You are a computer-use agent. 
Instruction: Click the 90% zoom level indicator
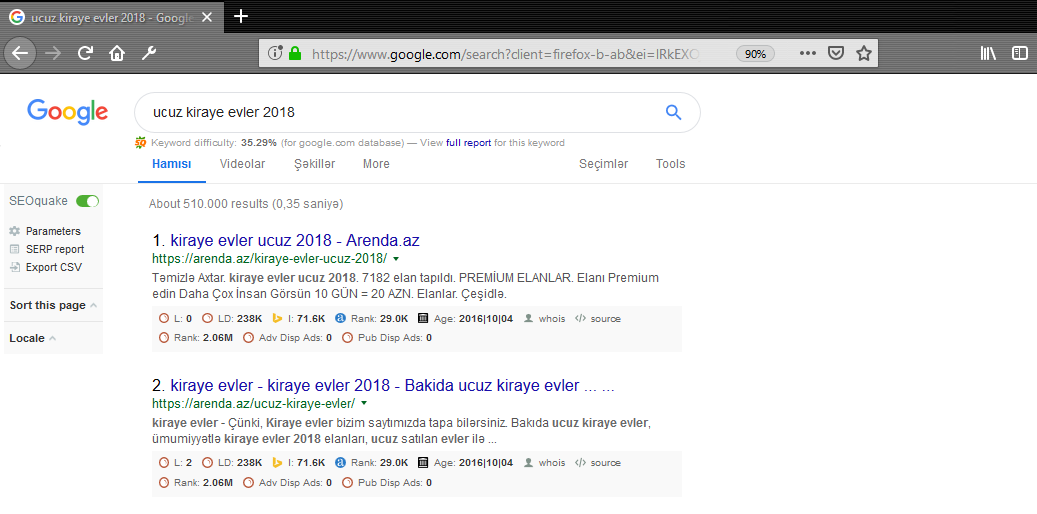click(756, 54)
